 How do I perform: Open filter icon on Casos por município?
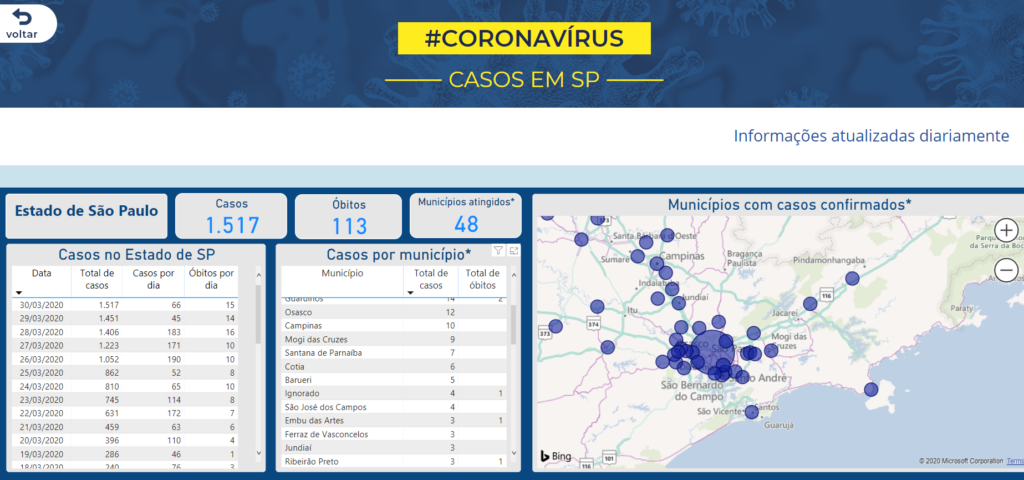point(498,251)
